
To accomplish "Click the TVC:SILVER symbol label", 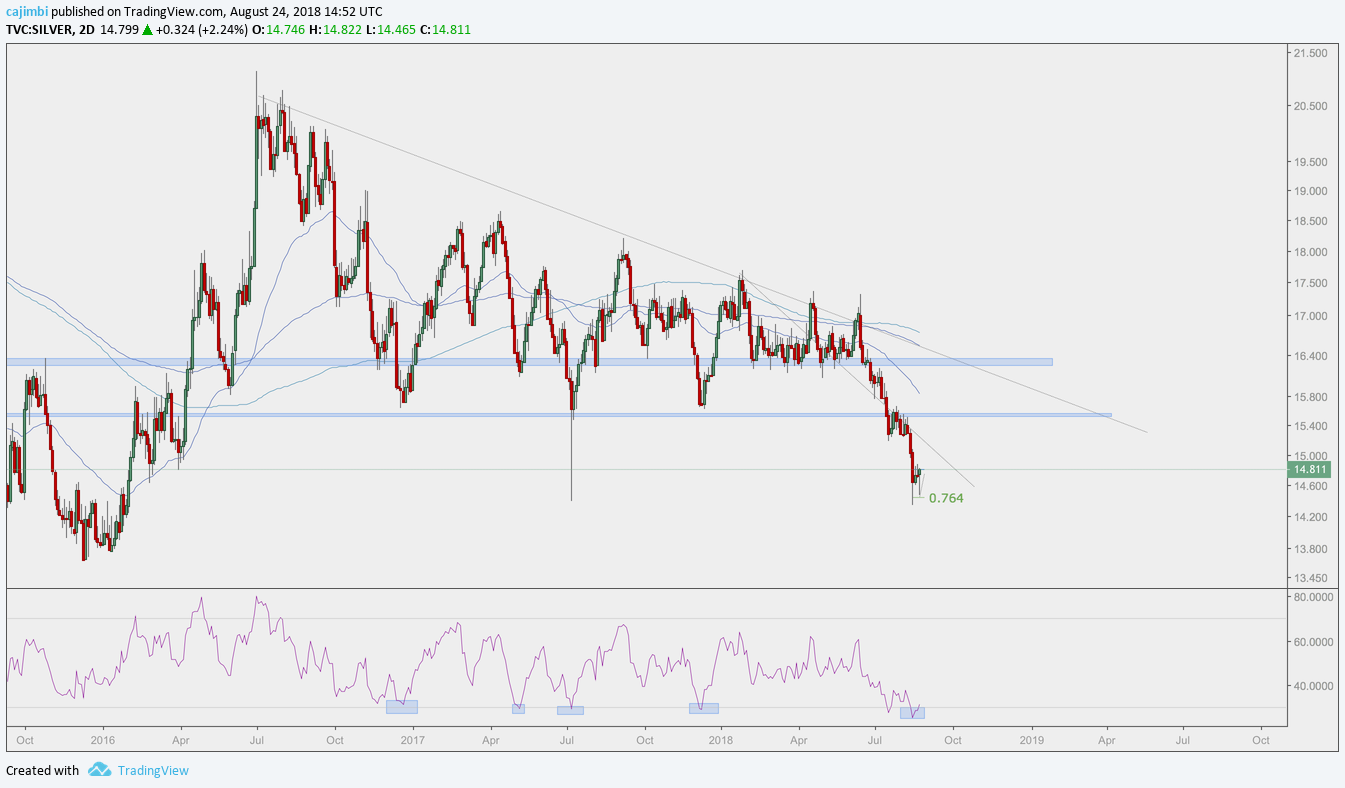I will [38, 30].
